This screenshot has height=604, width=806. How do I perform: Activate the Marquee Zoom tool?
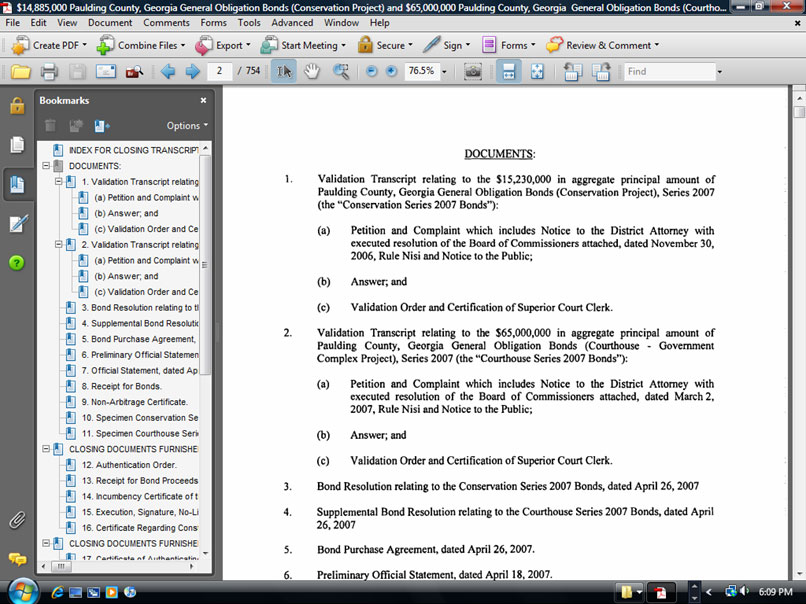(x=341, y=72)
